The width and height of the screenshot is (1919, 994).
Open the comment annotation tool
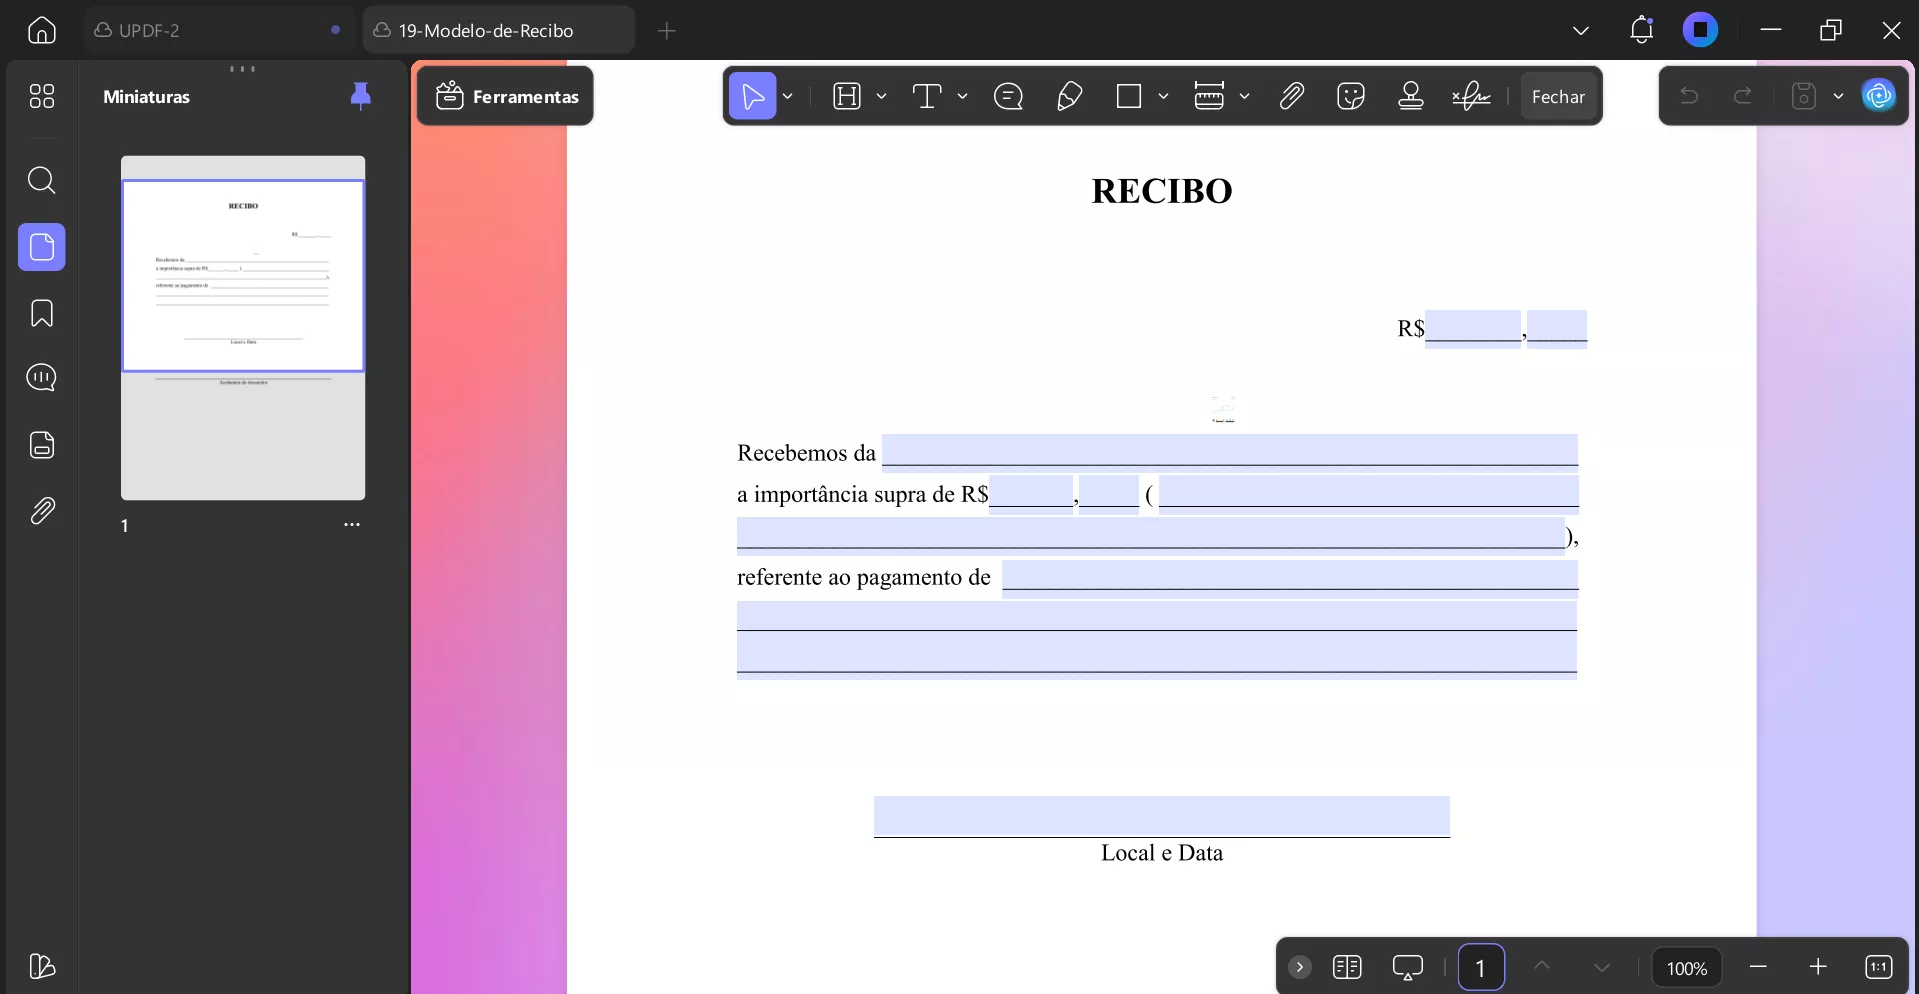(x=1008, y=96)
